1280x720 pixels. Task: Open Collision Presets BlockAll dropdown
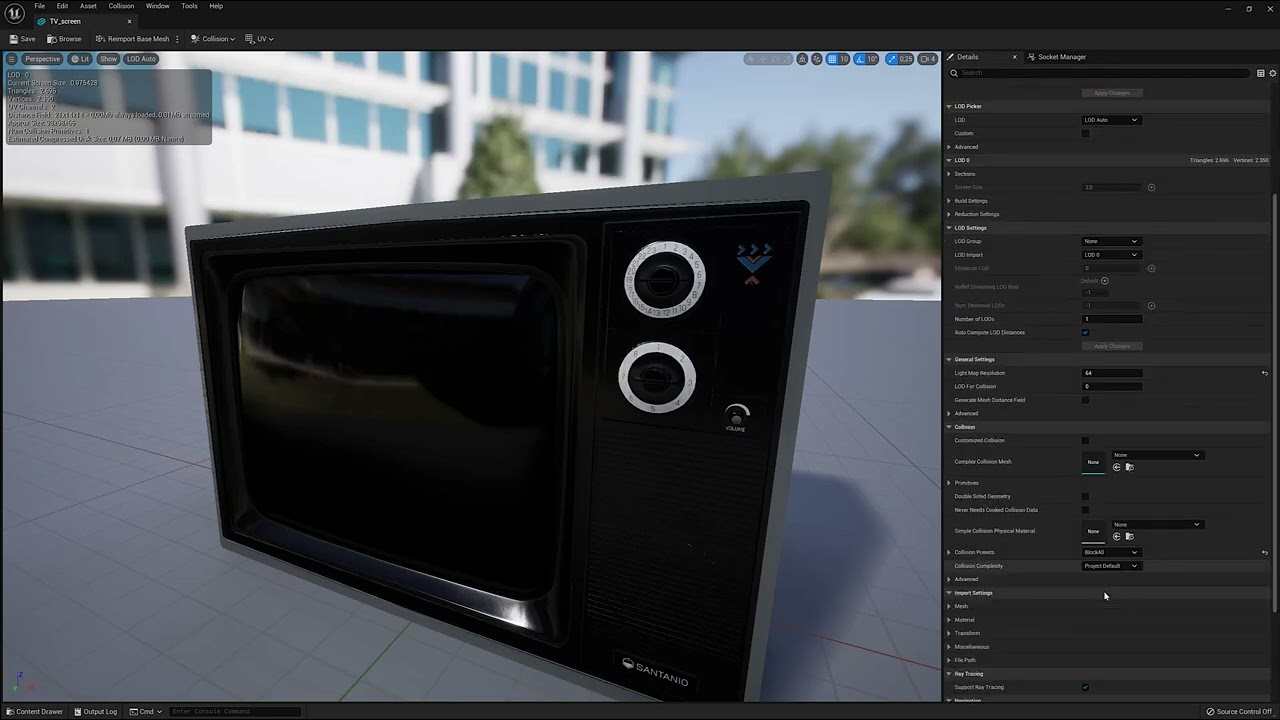click(1111, 552)
